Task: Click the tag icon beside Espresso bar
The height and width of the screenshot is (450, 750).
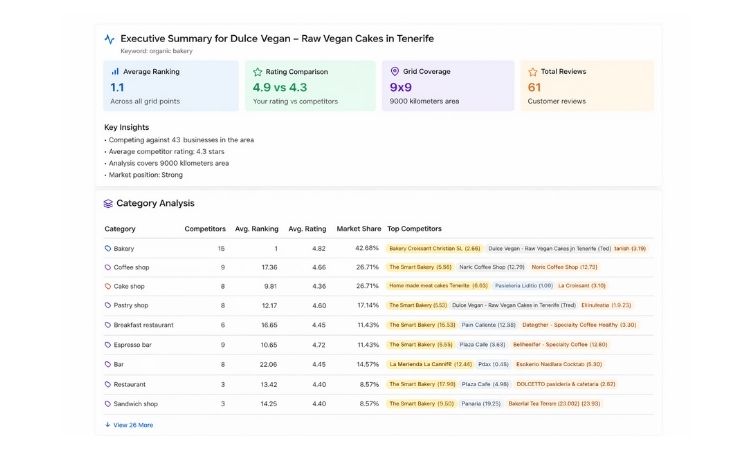Action: (108, 345)
